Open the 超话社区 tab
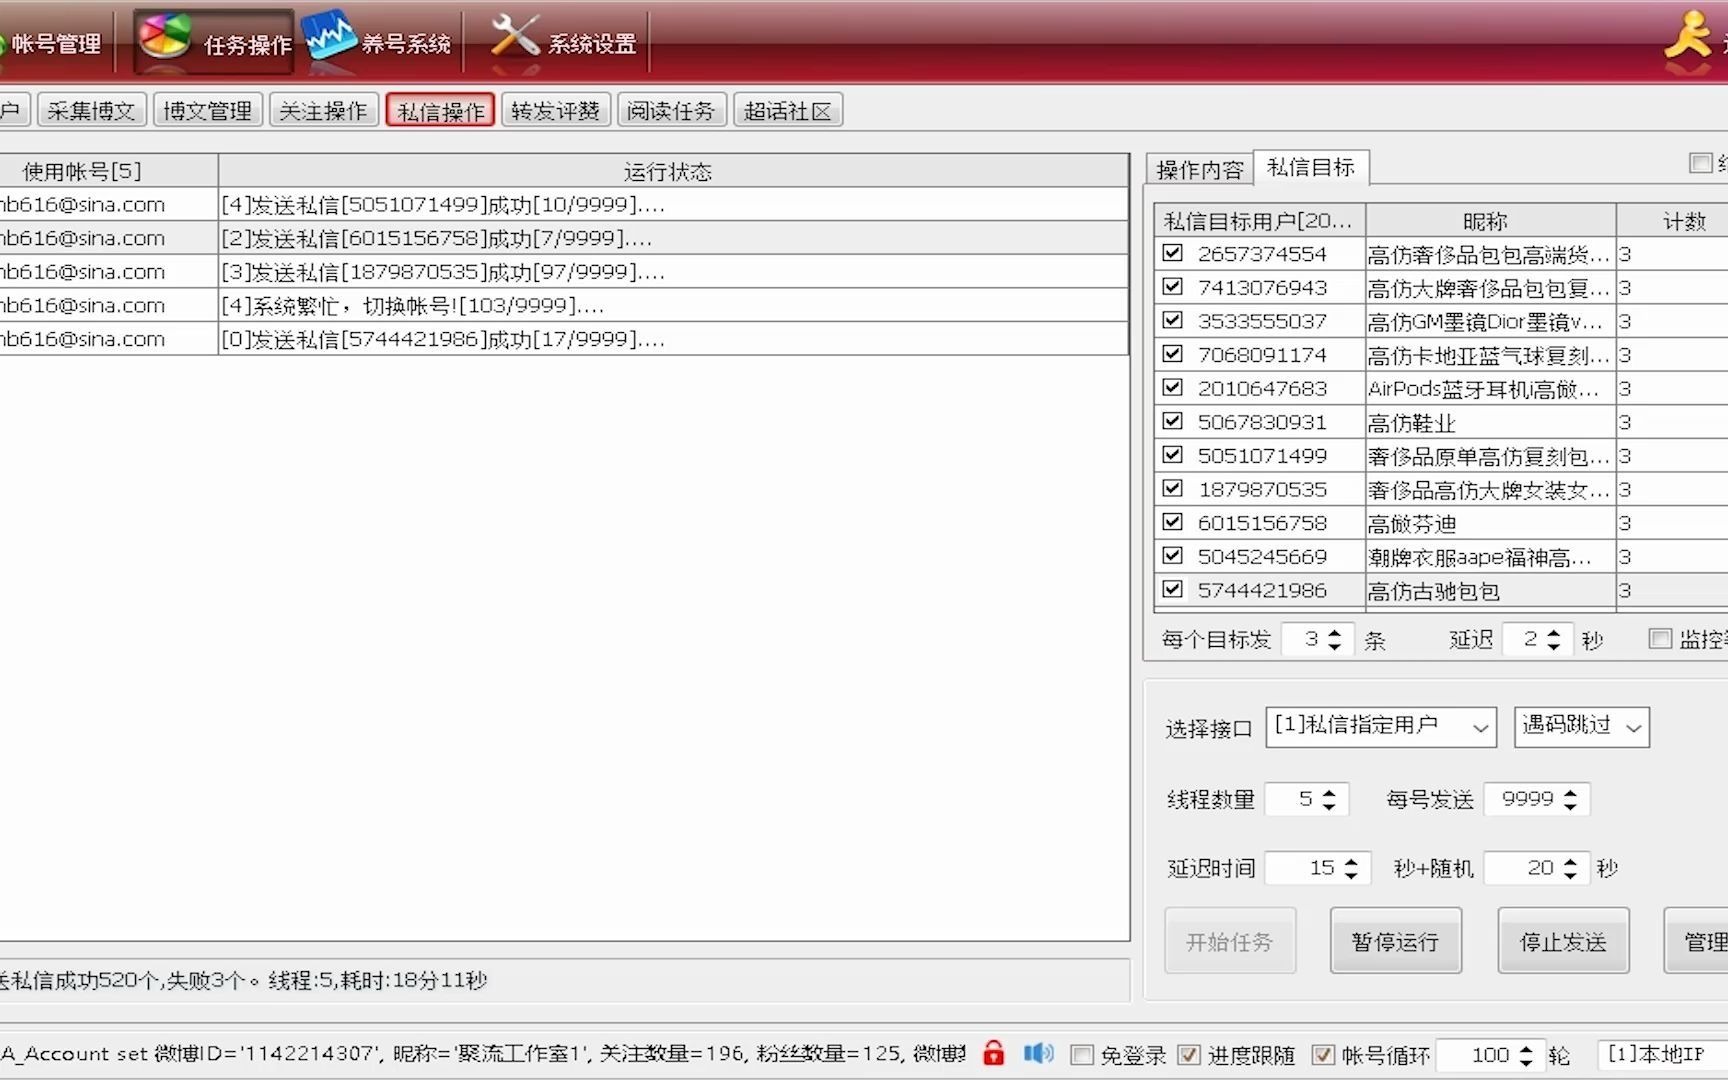 [x=787, y=110]
